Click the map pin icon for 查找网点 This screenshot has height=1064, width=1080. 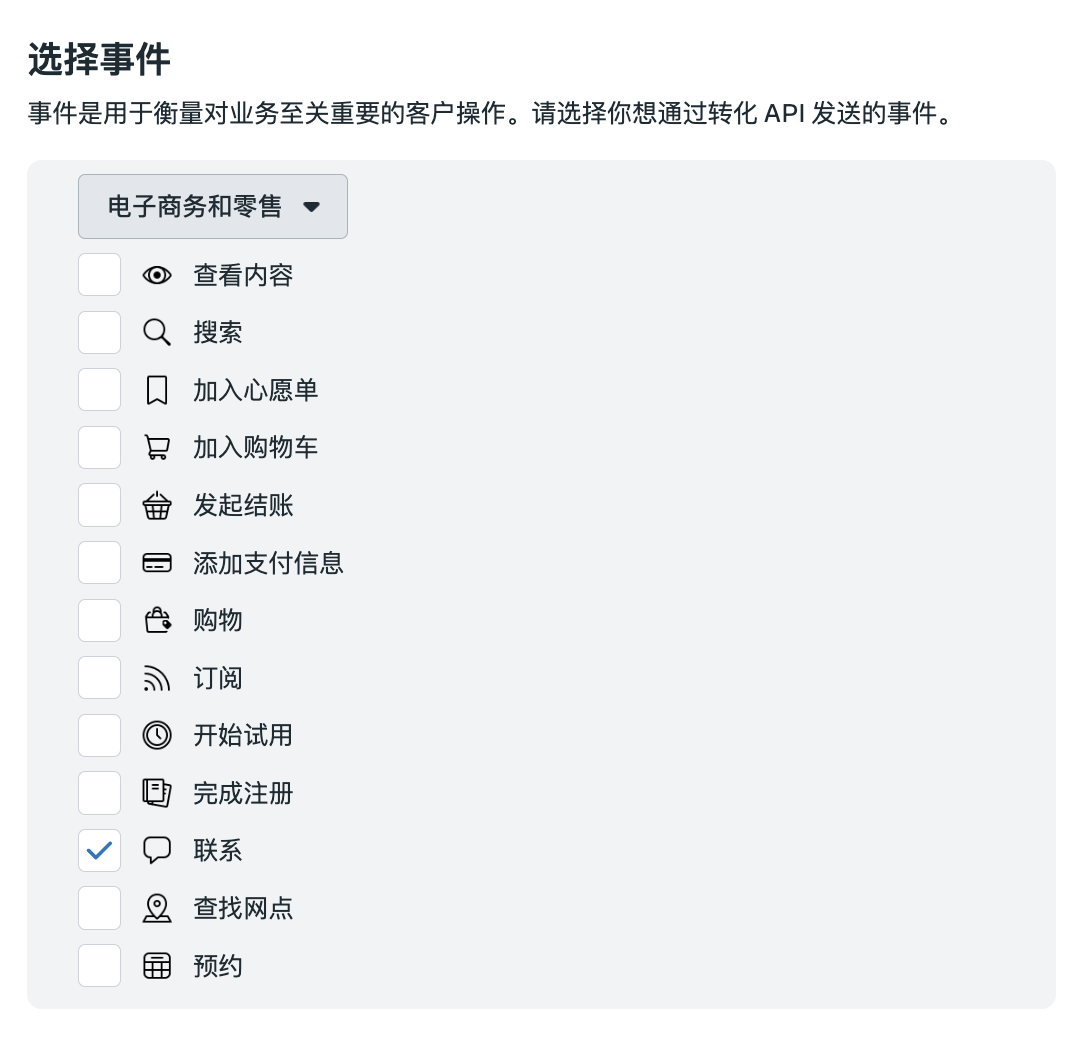pyautogui.click(x=157, y=908)
